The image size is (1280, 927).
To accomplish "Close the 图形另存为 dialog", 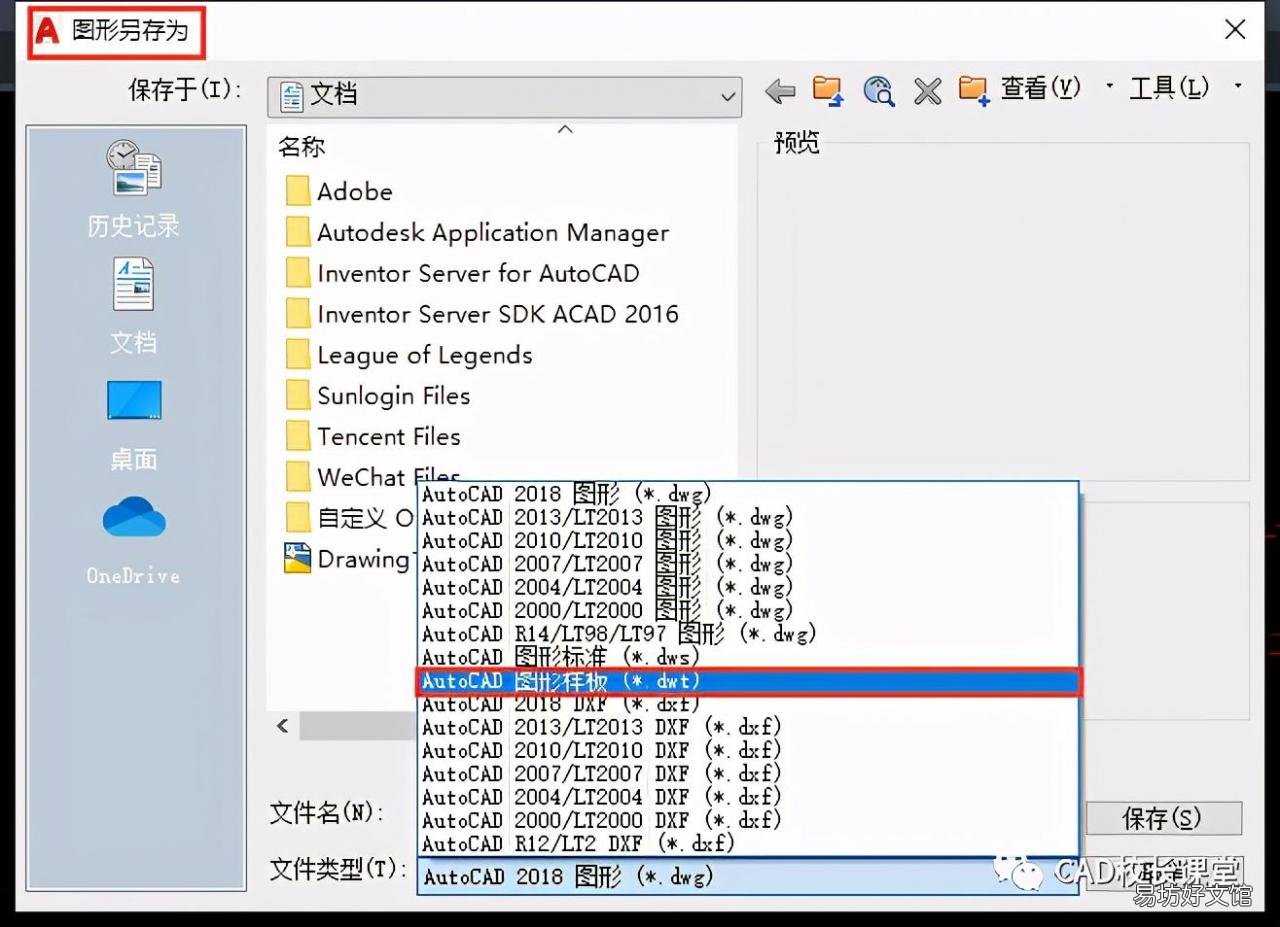I will pyautogui.click(x=1235, y=30).
